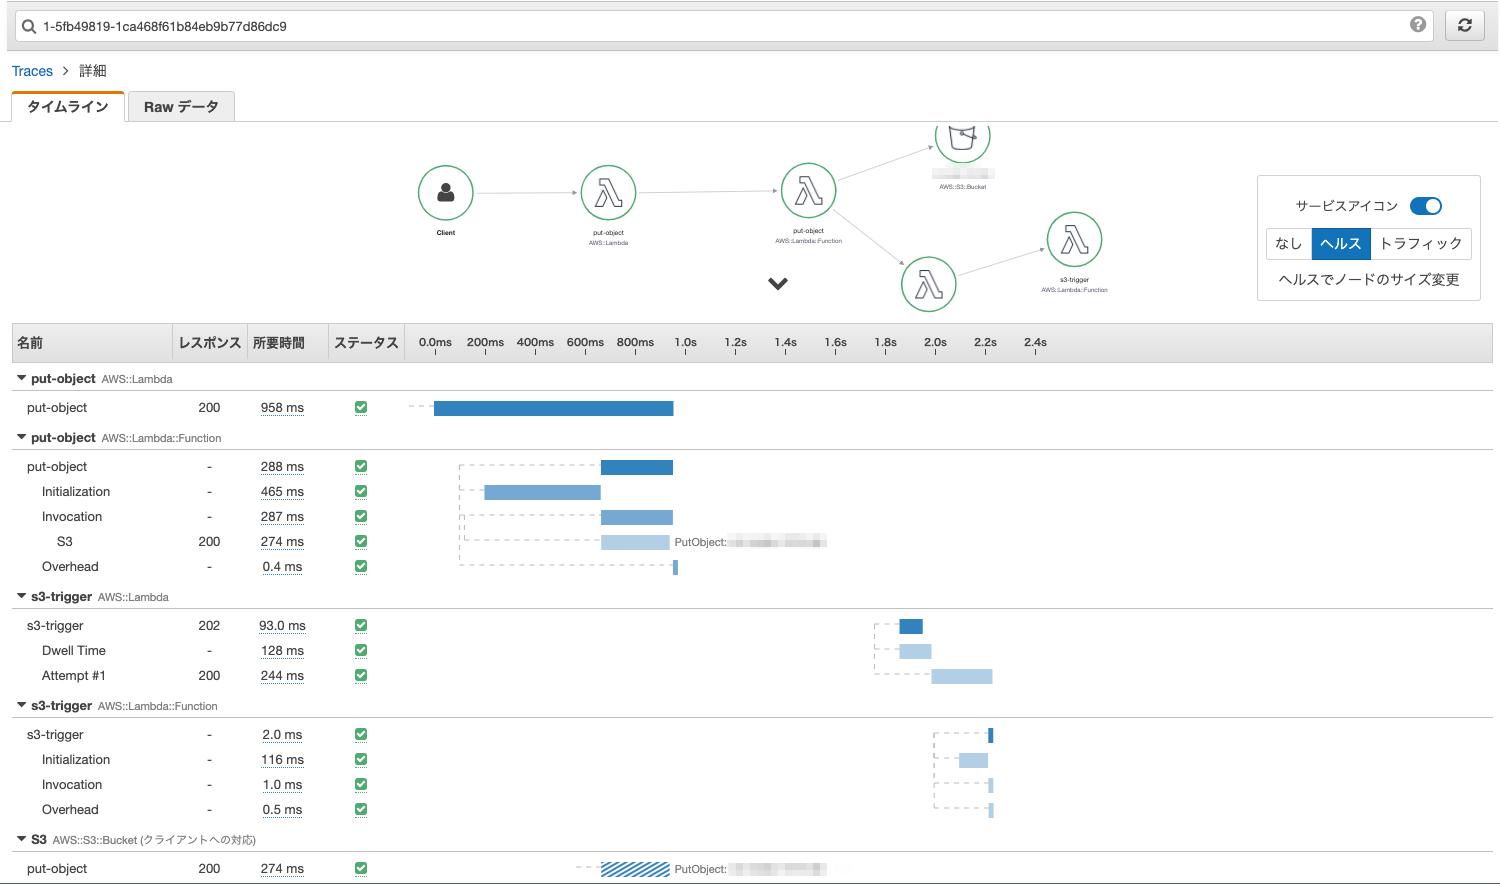Open the help question mark icon

pyautogui.click(x=1417, y=25)
